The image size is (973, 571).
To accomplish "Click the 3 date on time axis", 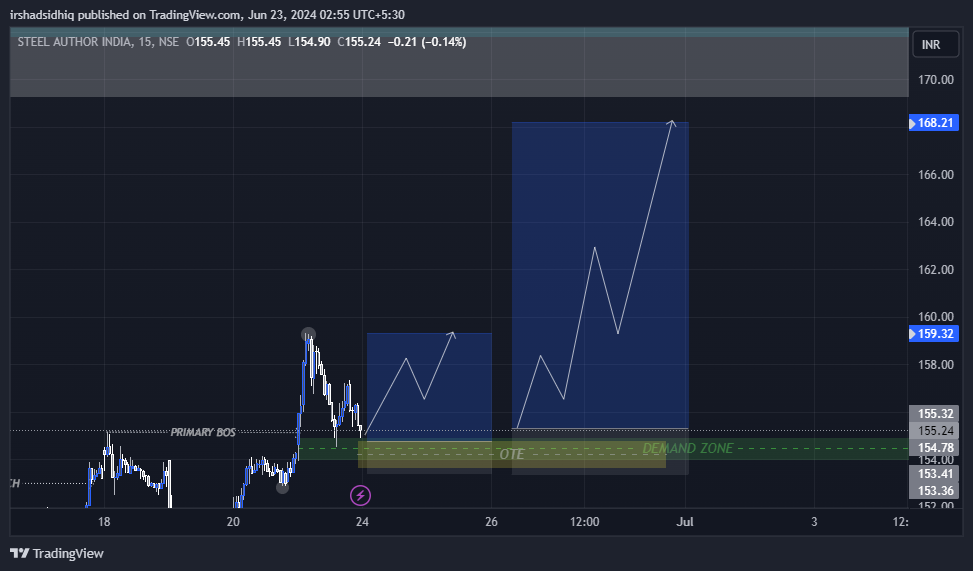I will pos(814,521).
